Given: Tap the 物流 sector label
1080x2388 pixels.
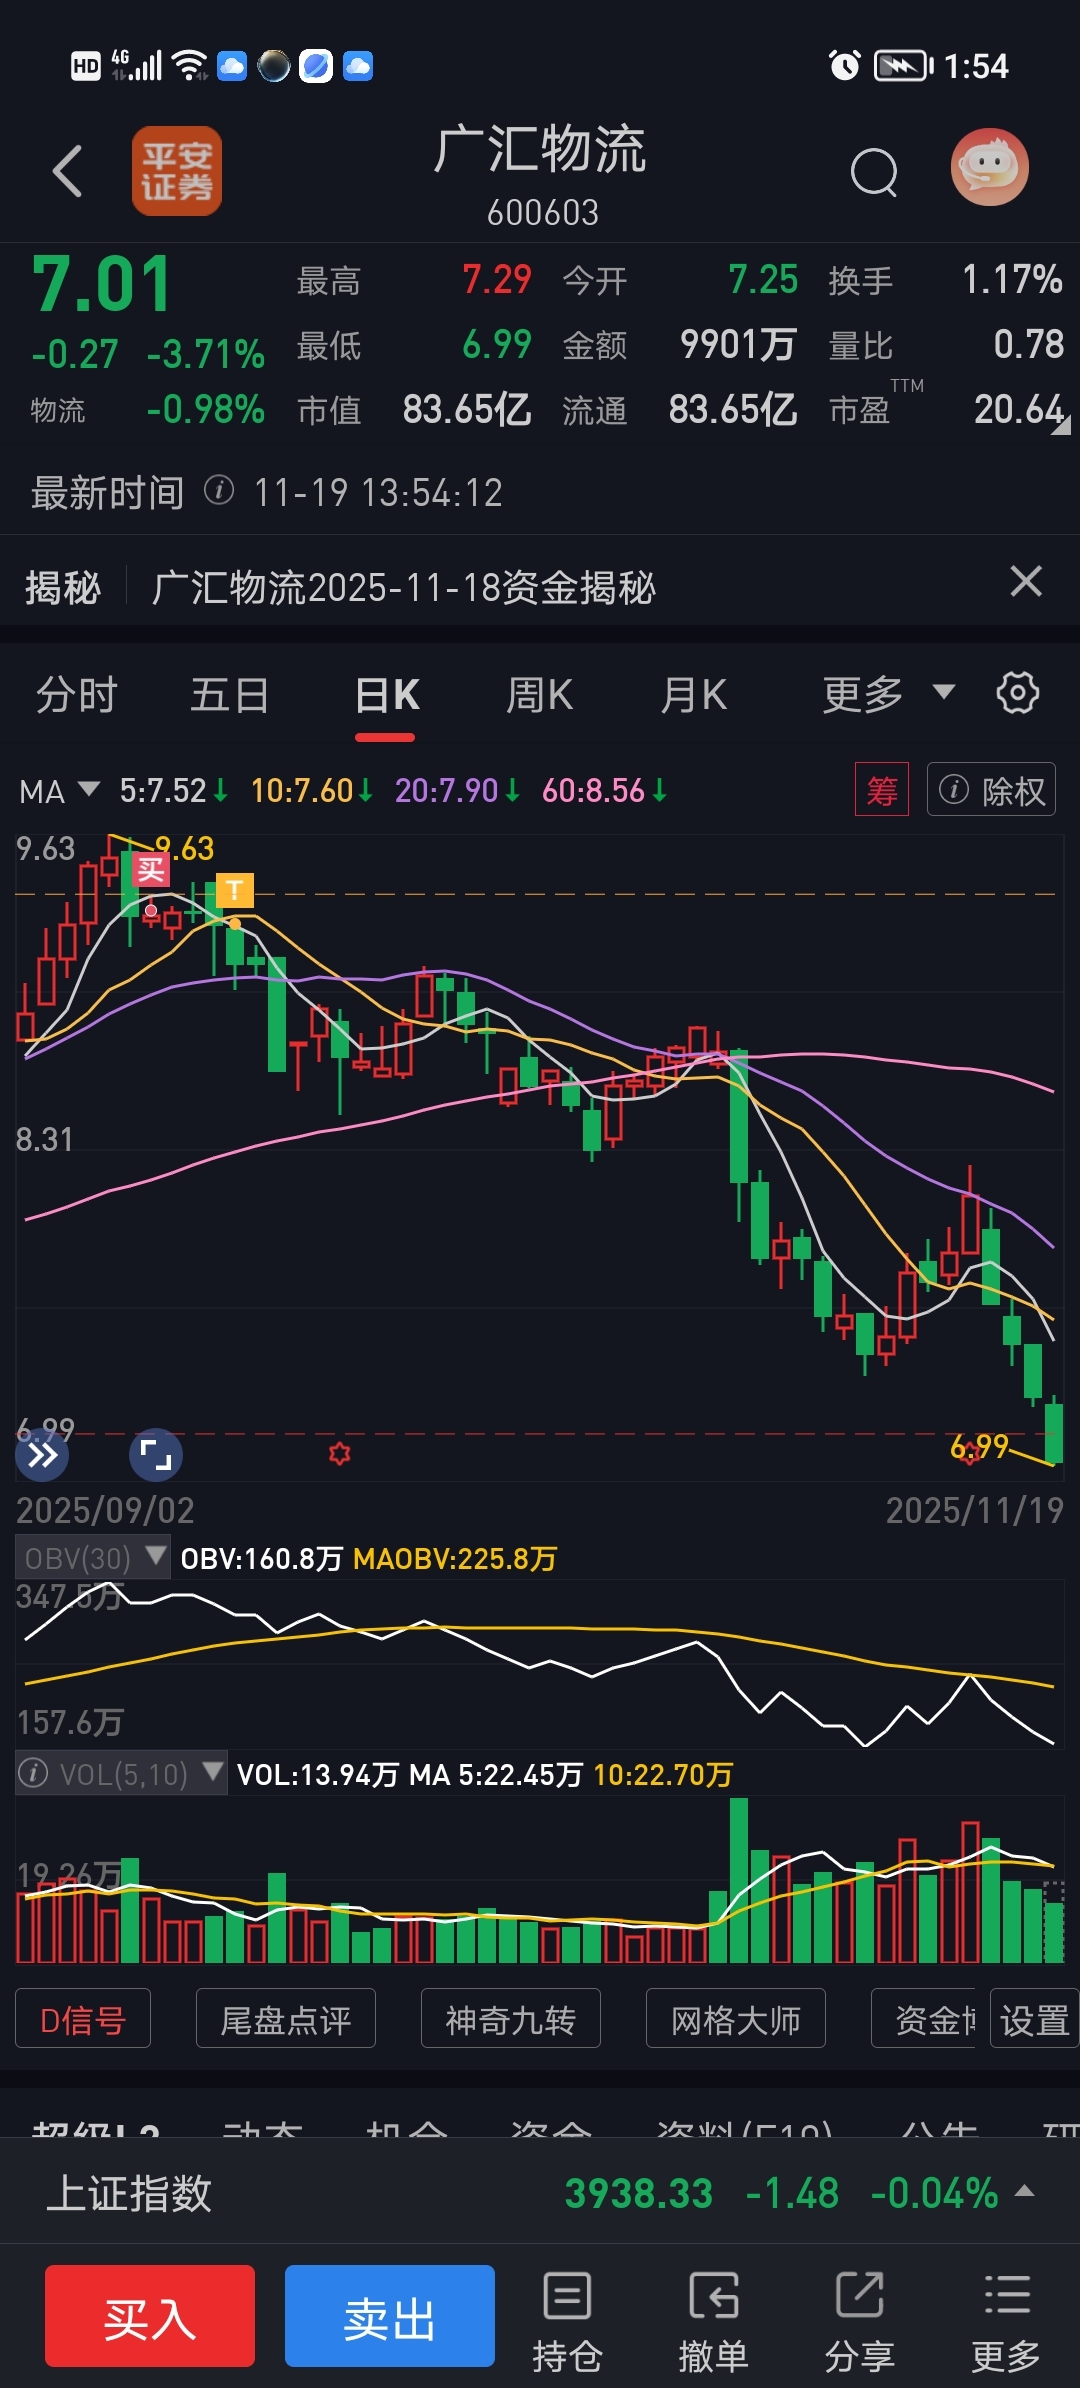Looking at the screenshot, I should pyautogui.click(x=58, y=410).
